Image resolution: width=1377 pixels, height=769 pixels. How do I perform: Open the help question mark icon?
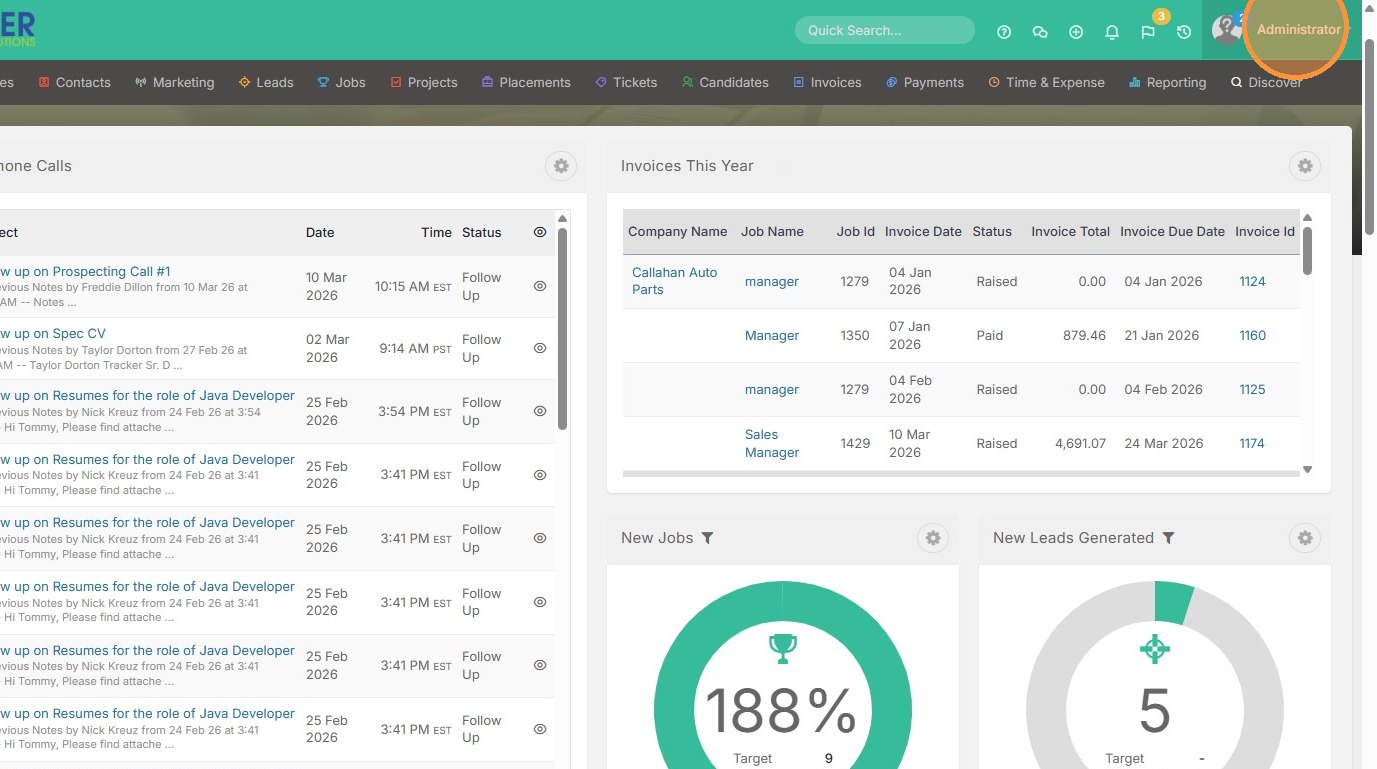(1004, 32)
